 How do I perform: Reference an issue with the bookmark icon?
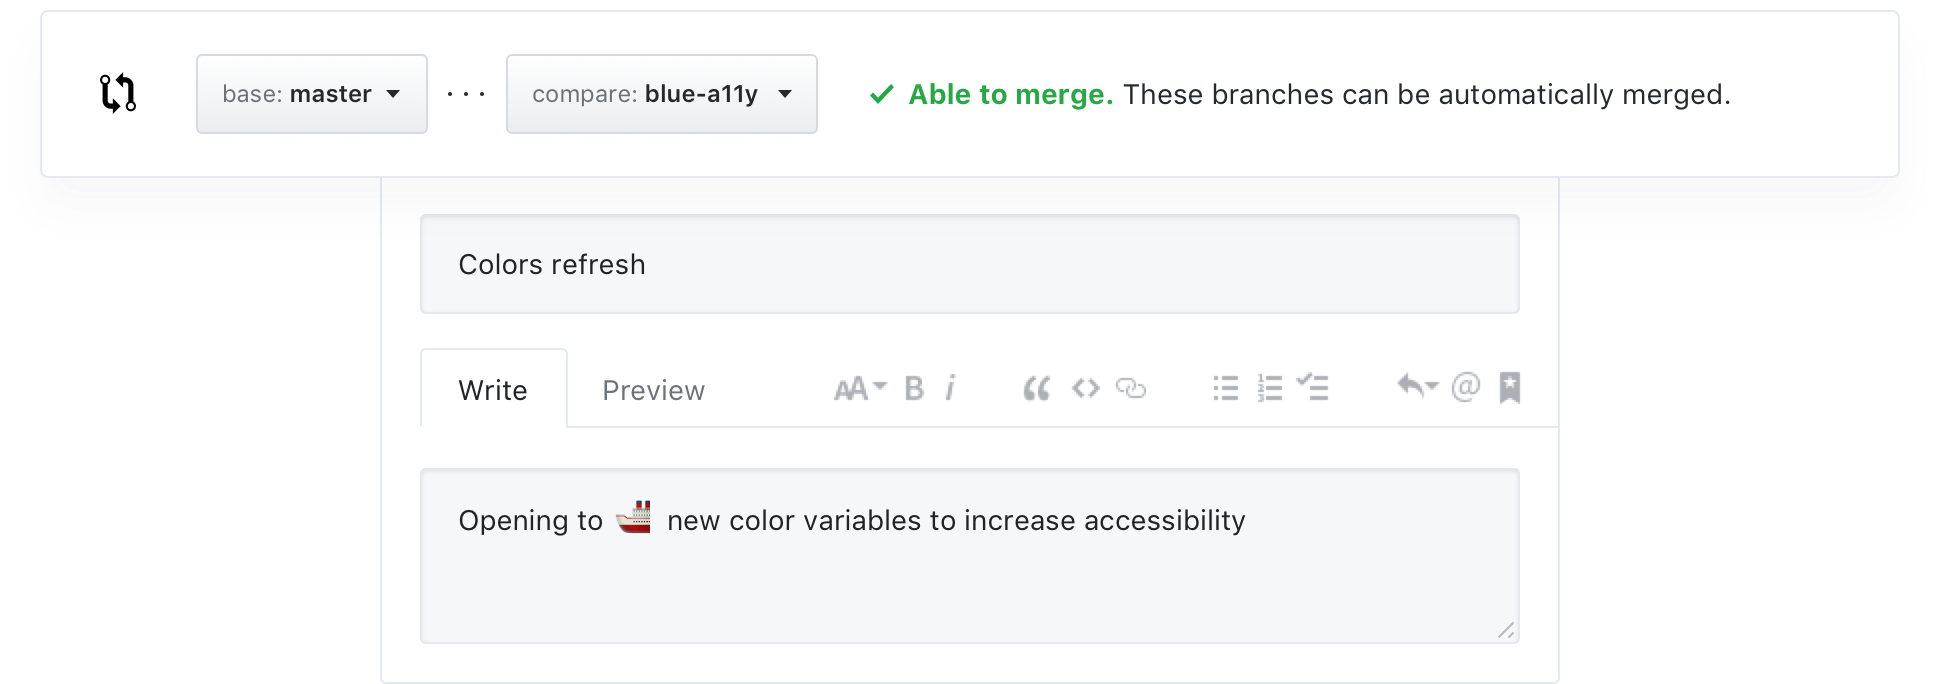(x=1510, y=387)
